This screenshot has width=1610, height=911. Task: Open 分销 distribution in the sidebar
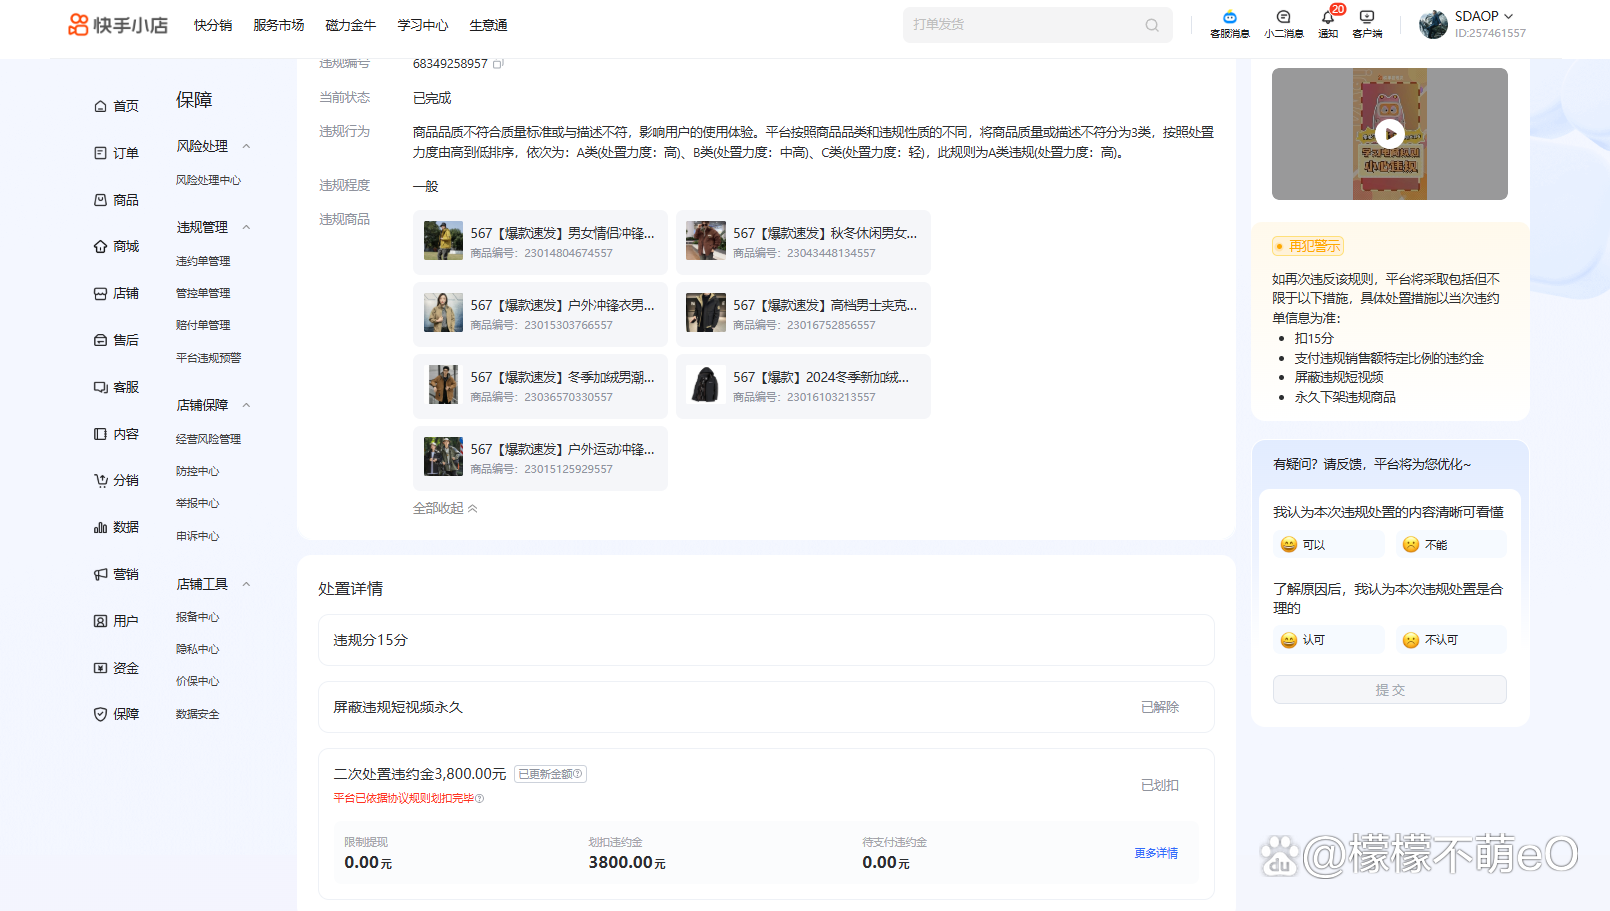116,480
